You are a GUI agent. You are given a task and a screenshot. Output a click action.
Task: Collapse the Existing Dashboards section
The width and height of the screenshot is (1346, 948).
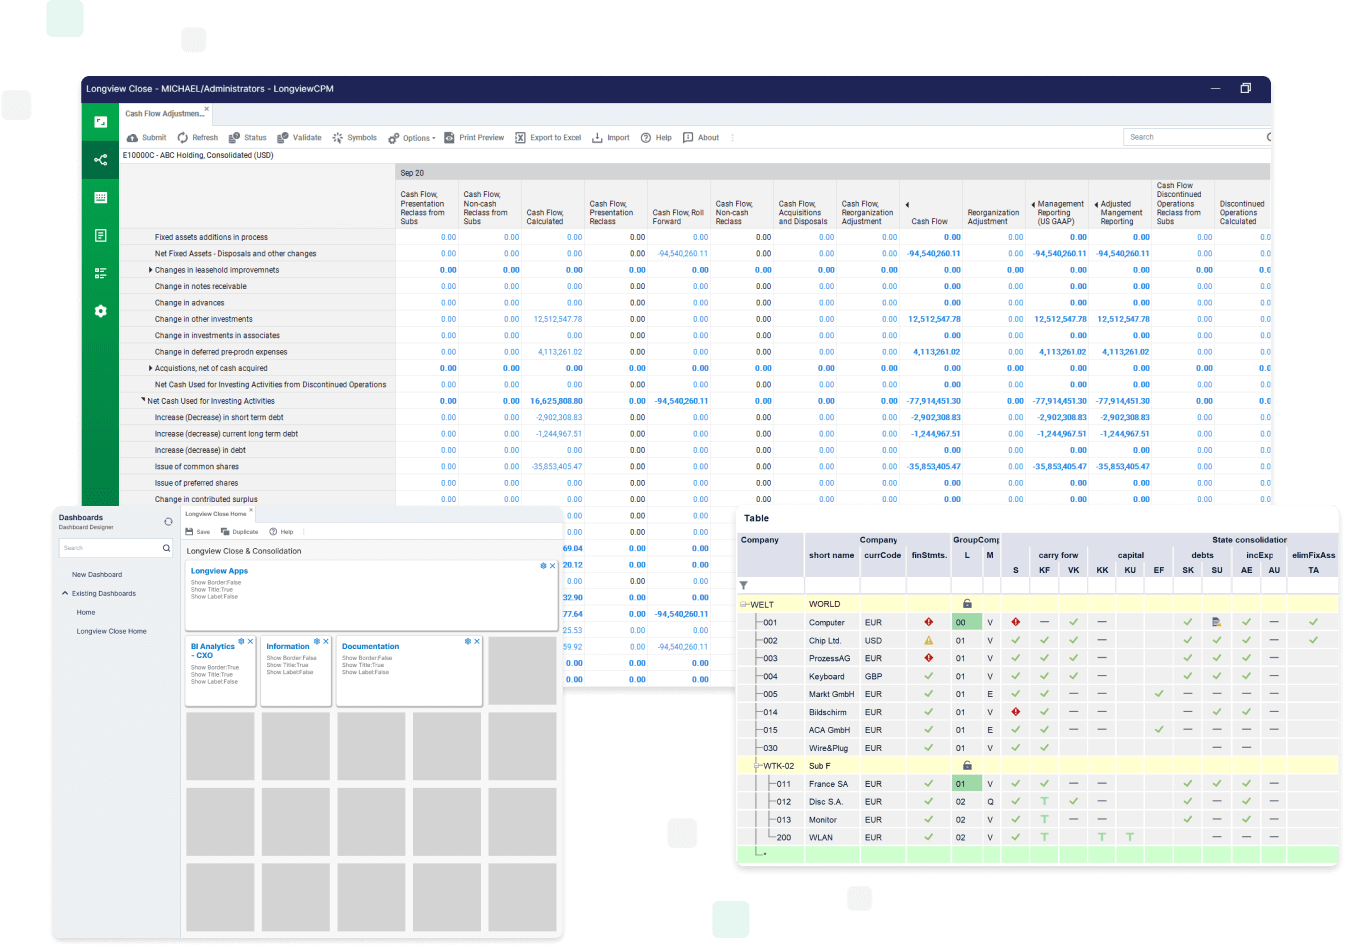65,594
